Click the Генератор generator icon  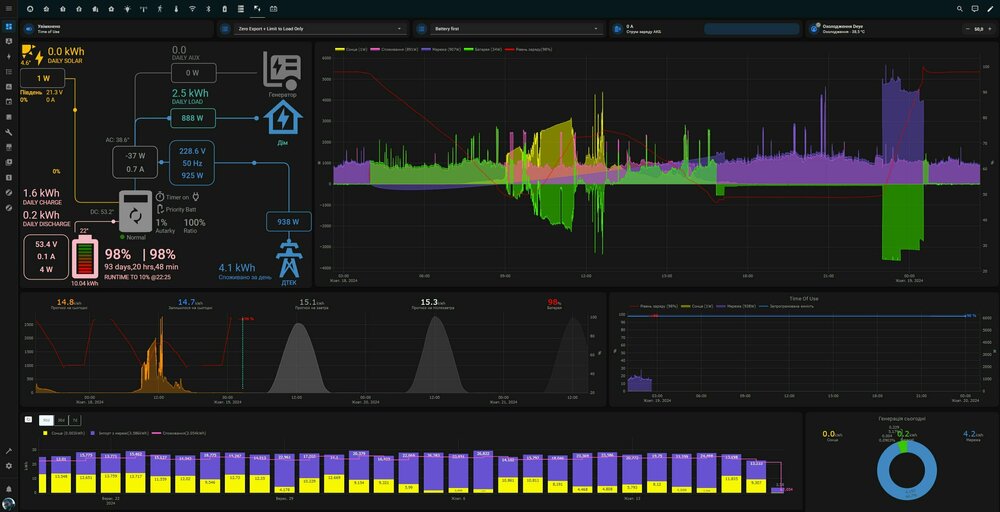click(x=282, y=70)
